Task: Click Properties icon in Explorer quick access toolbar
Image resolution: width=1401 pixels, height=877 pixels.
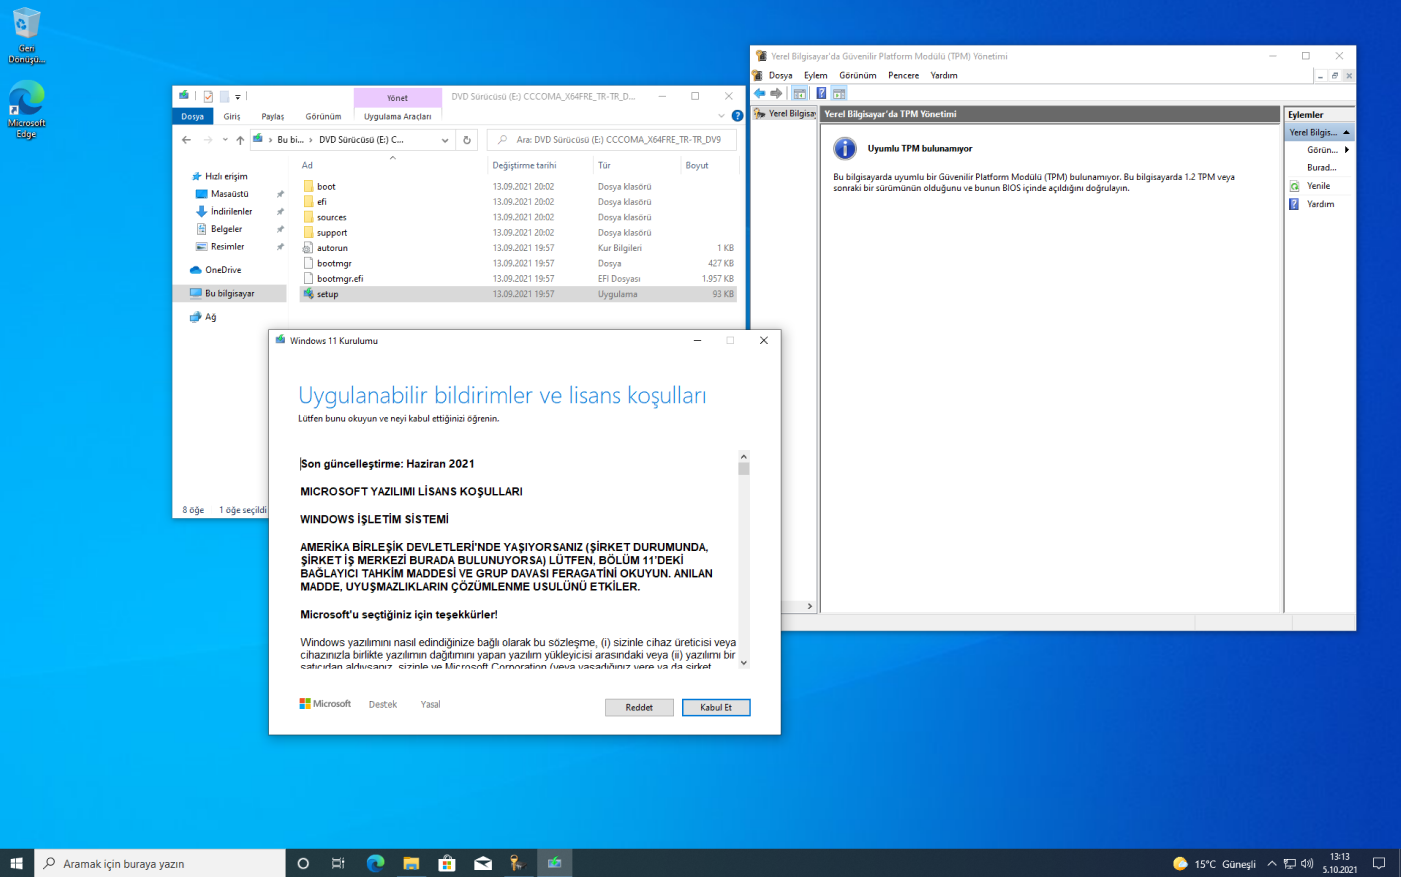Action: (x=208, y=97)
